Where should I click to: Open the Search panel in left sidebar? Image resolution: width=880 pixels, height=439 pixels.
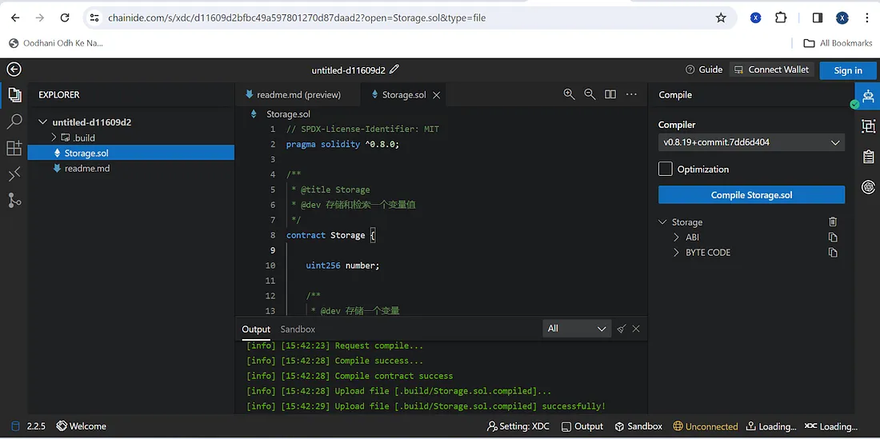click(x=14, y=121)
